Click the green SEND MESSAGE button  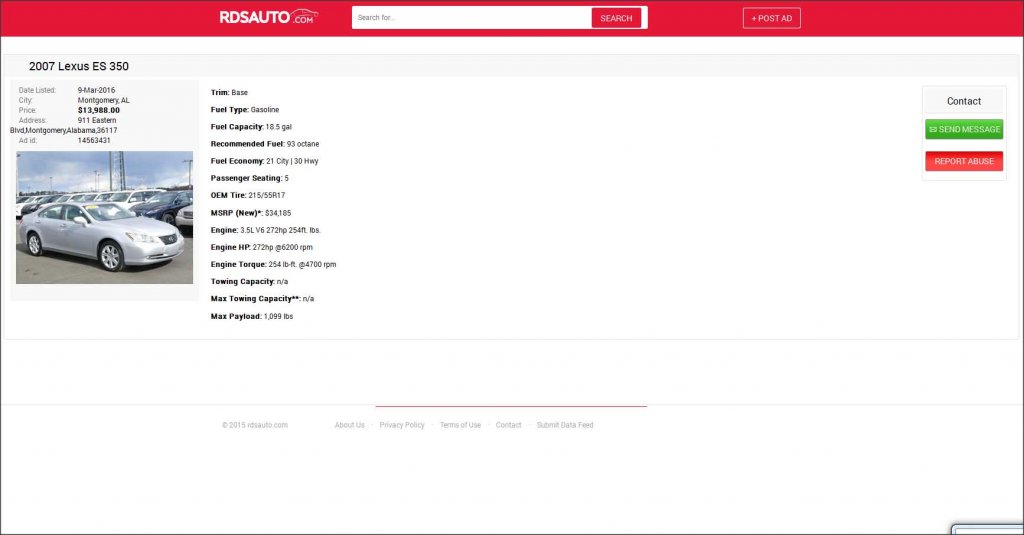pyautogui.click(x=964, y=129)
